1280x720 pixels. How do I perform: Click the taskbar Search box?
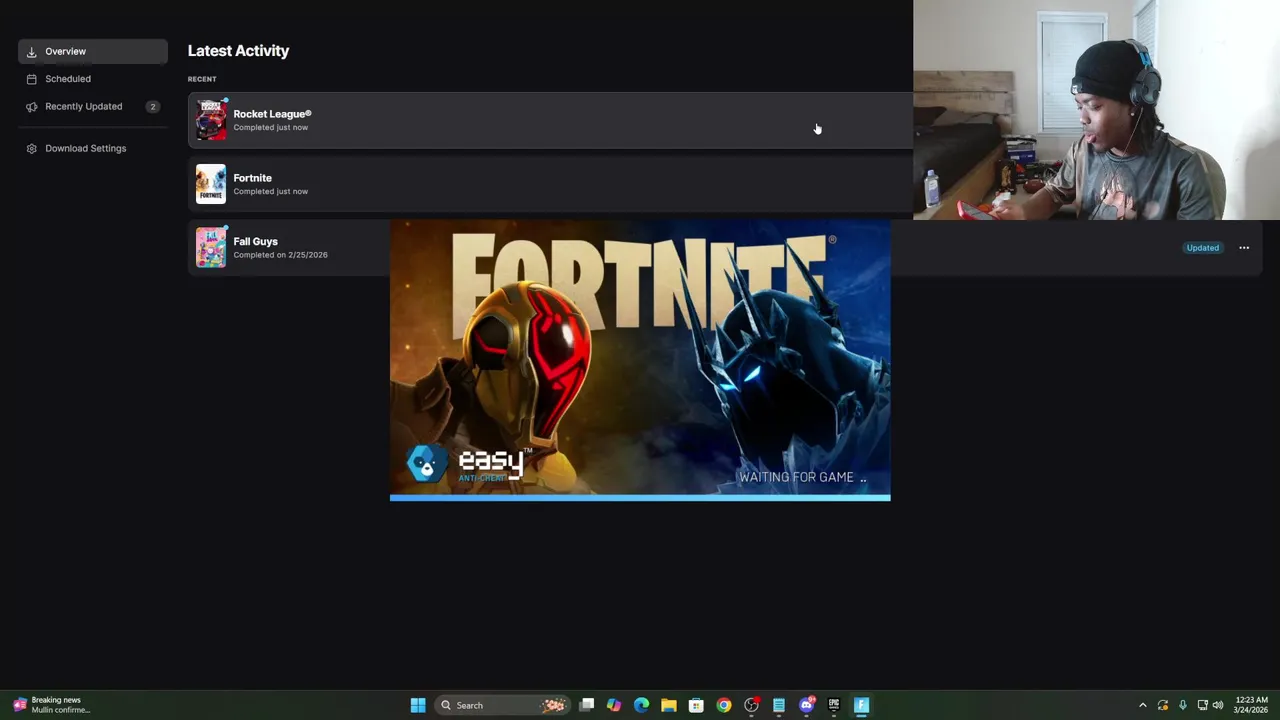click(x=503, y=705)
